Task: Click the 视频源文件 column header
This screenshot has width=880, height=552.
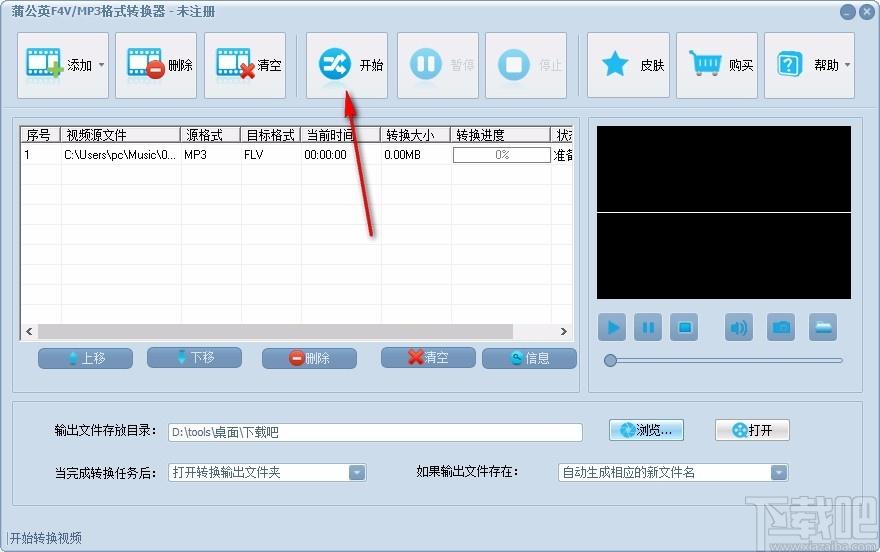Action: 120,135
